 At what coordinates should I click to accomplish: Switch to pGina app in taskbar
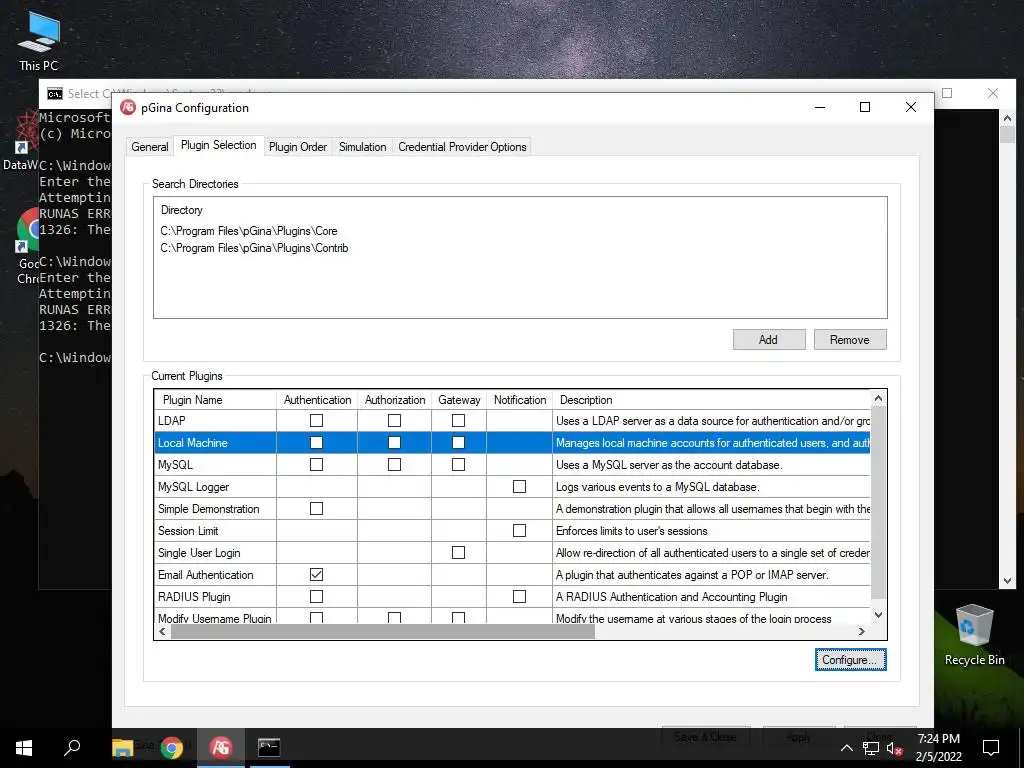pyautogui.click(x=221, y=747)
